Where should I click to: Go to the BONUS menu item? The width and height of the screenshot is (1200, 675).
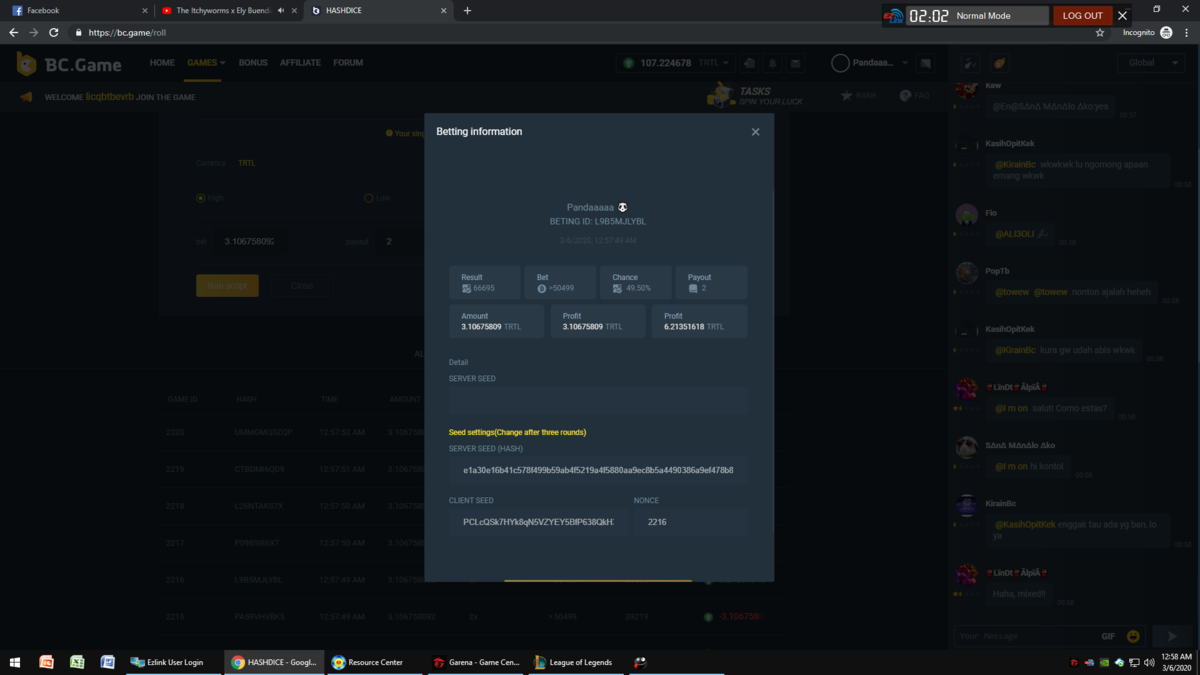(253, 63)
